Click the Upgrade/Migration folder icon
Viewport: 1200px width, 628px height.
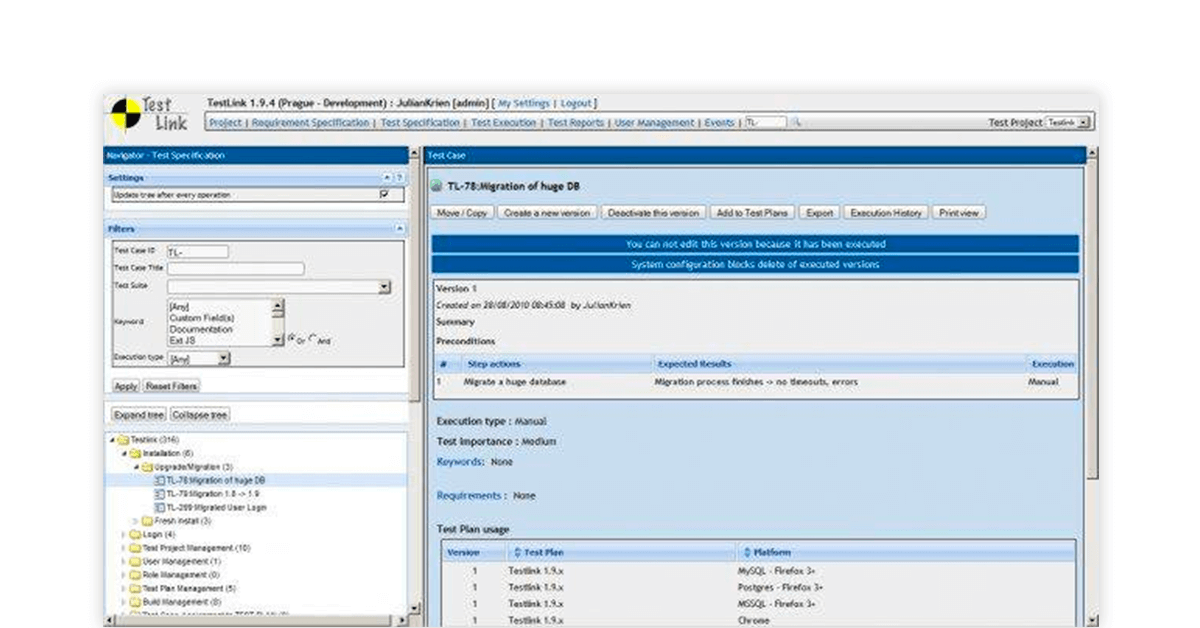tap(146, 466)
